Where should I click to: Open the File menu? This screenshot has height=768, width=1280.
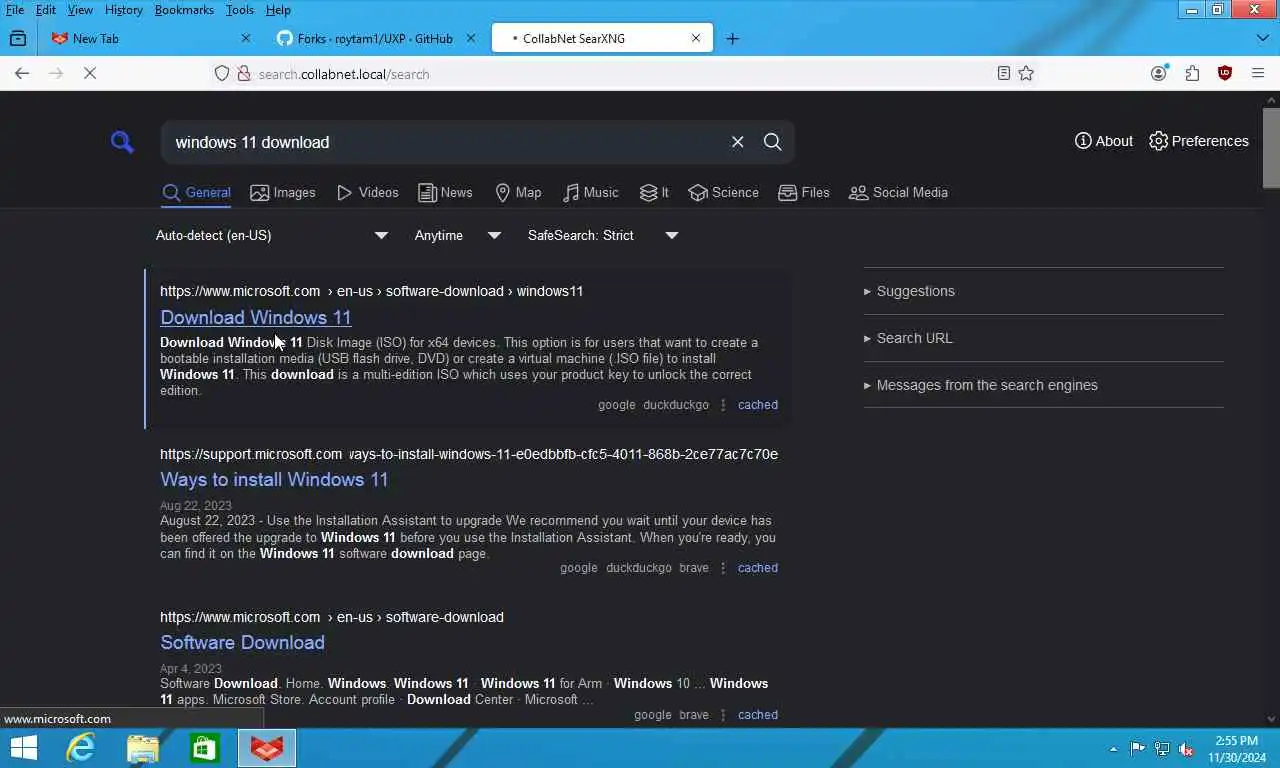[x=15, y=9]
